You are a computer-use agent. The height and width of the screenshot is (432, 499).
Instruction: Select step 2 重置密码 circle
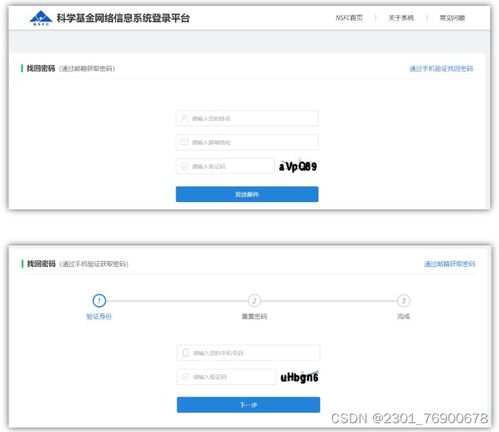click(254, 301)
